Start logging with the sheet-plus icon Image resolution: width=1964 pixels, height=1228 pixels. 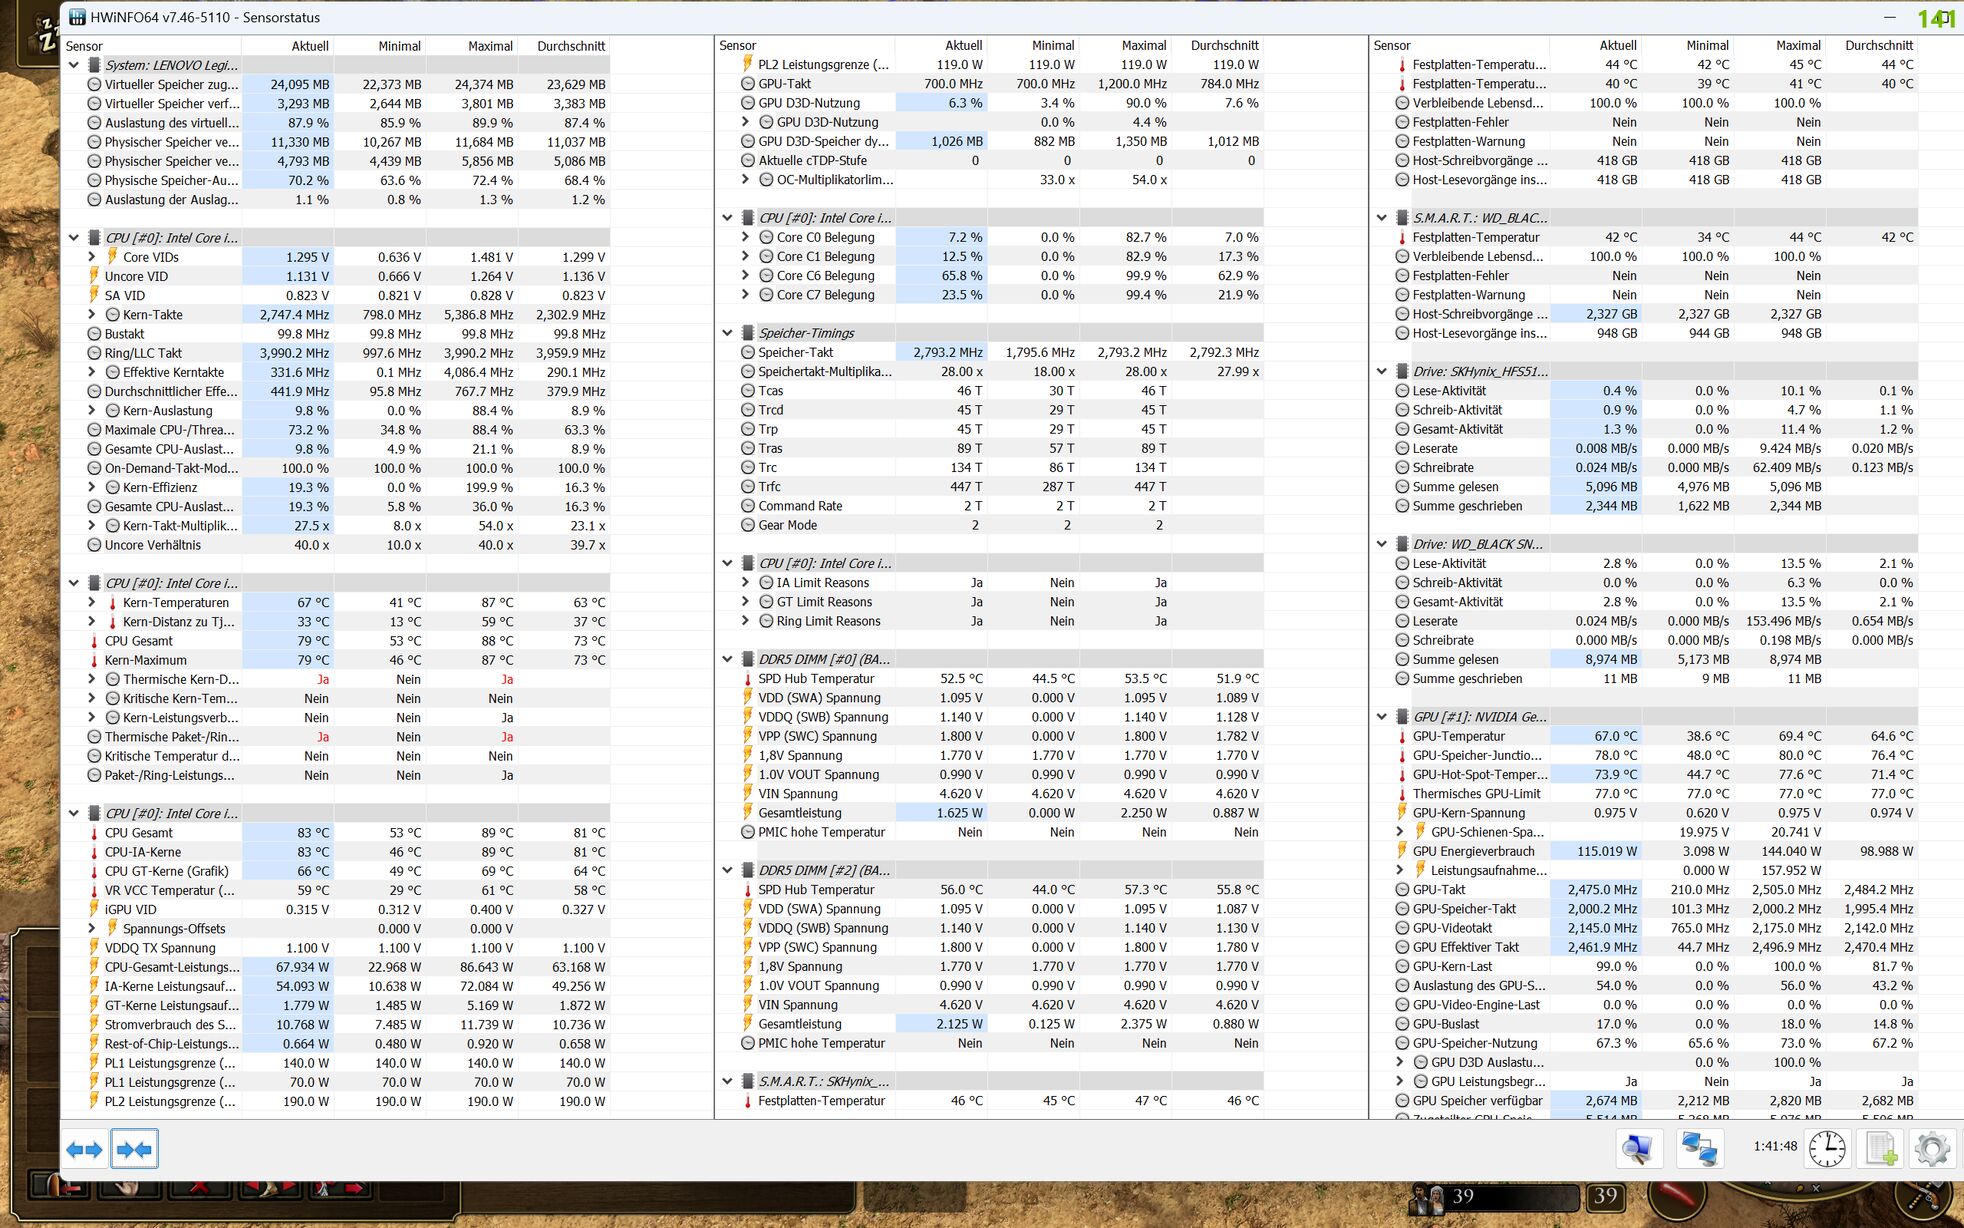coord(1879,1148)
